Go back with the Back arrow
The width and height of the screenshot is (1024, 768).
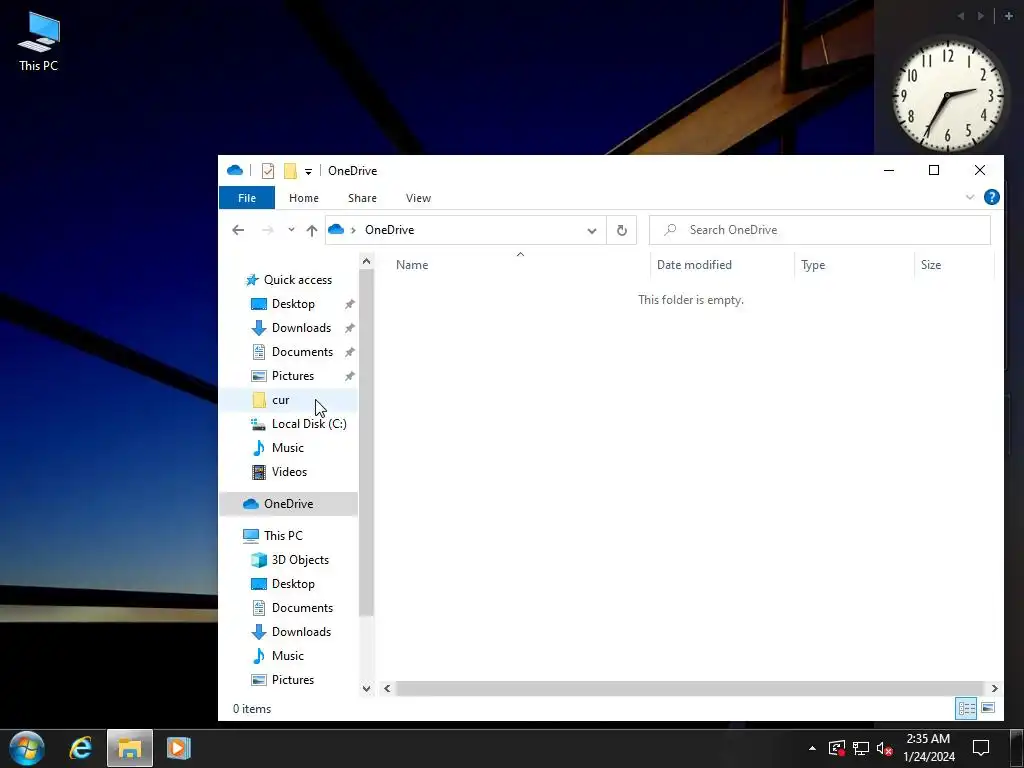[238, 230]
